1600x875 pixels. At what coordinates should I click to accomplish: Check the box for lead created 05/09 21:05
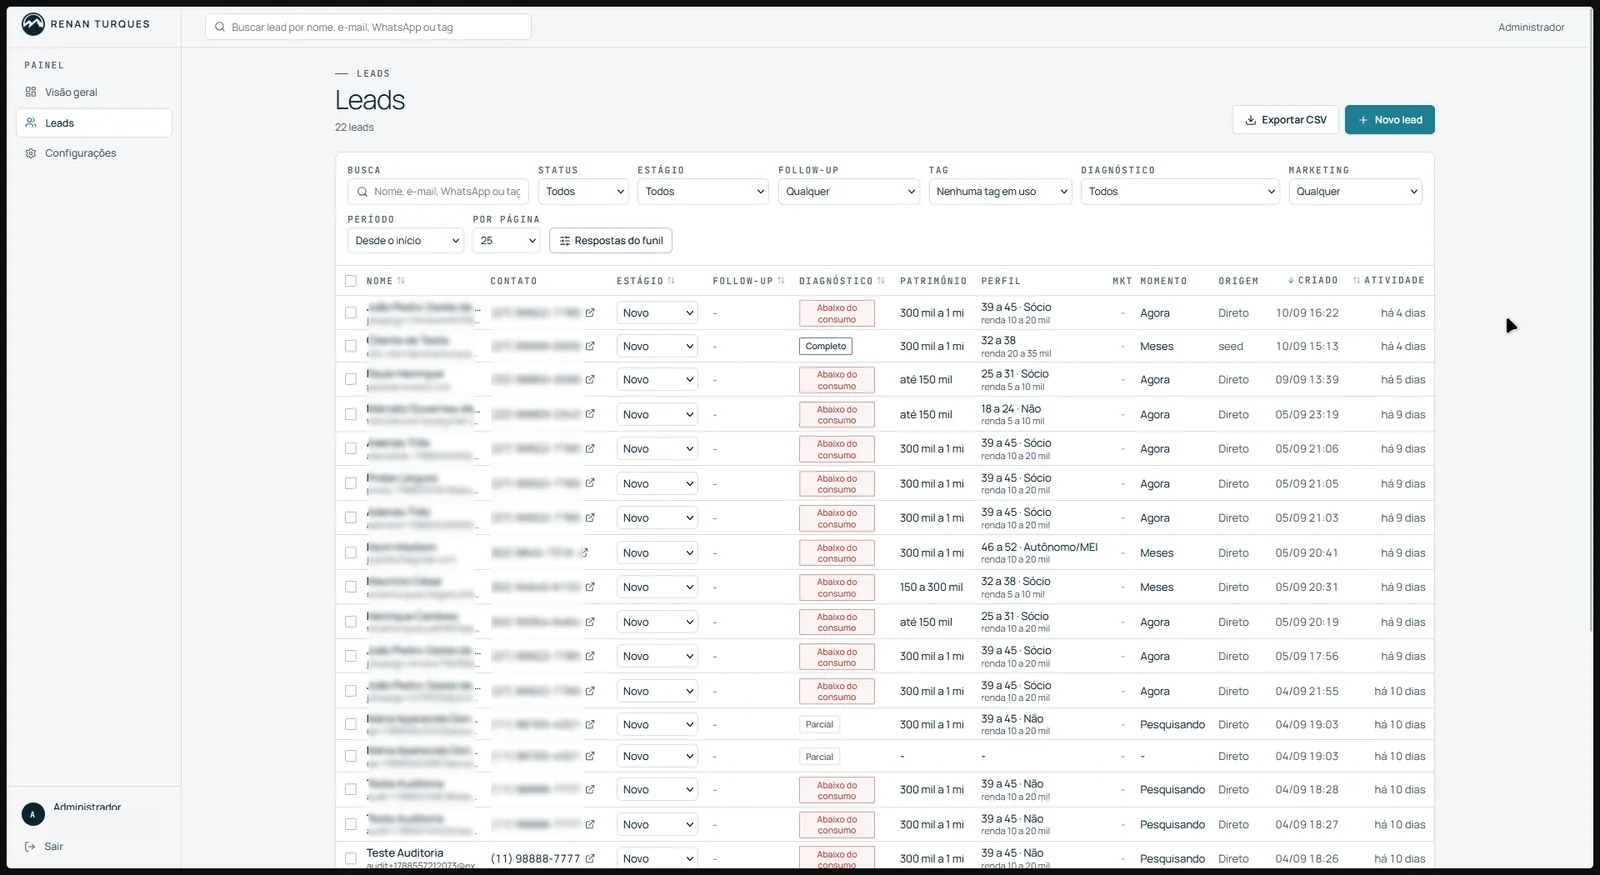click(351, 484)
